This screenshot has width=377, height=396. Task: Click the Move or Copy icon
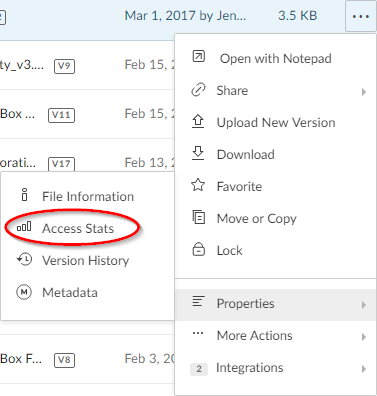tap(199, 217)
